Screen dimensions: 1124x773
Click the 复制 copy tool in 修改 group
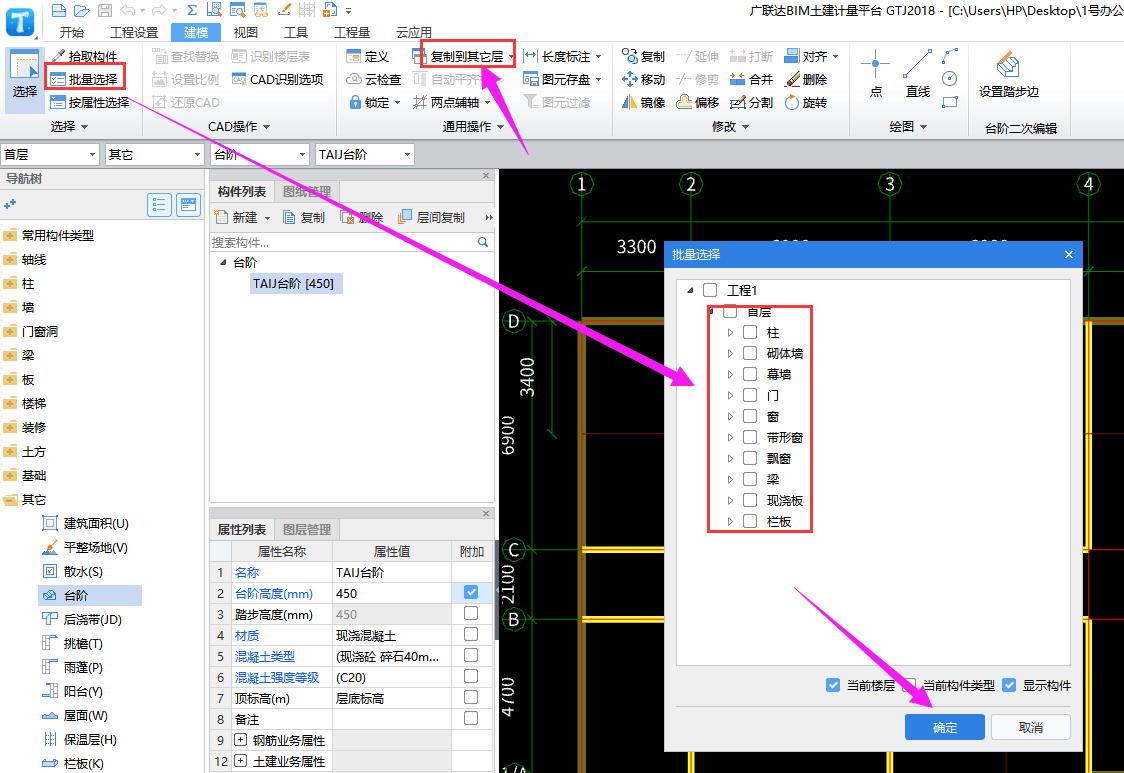point(643,56)
